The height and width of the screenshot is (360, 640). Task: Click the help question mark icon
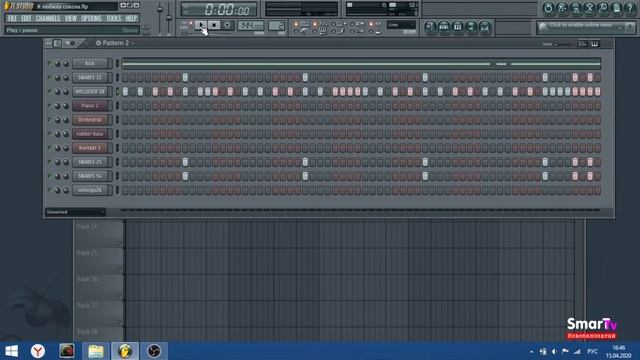[x=630, y=8]
